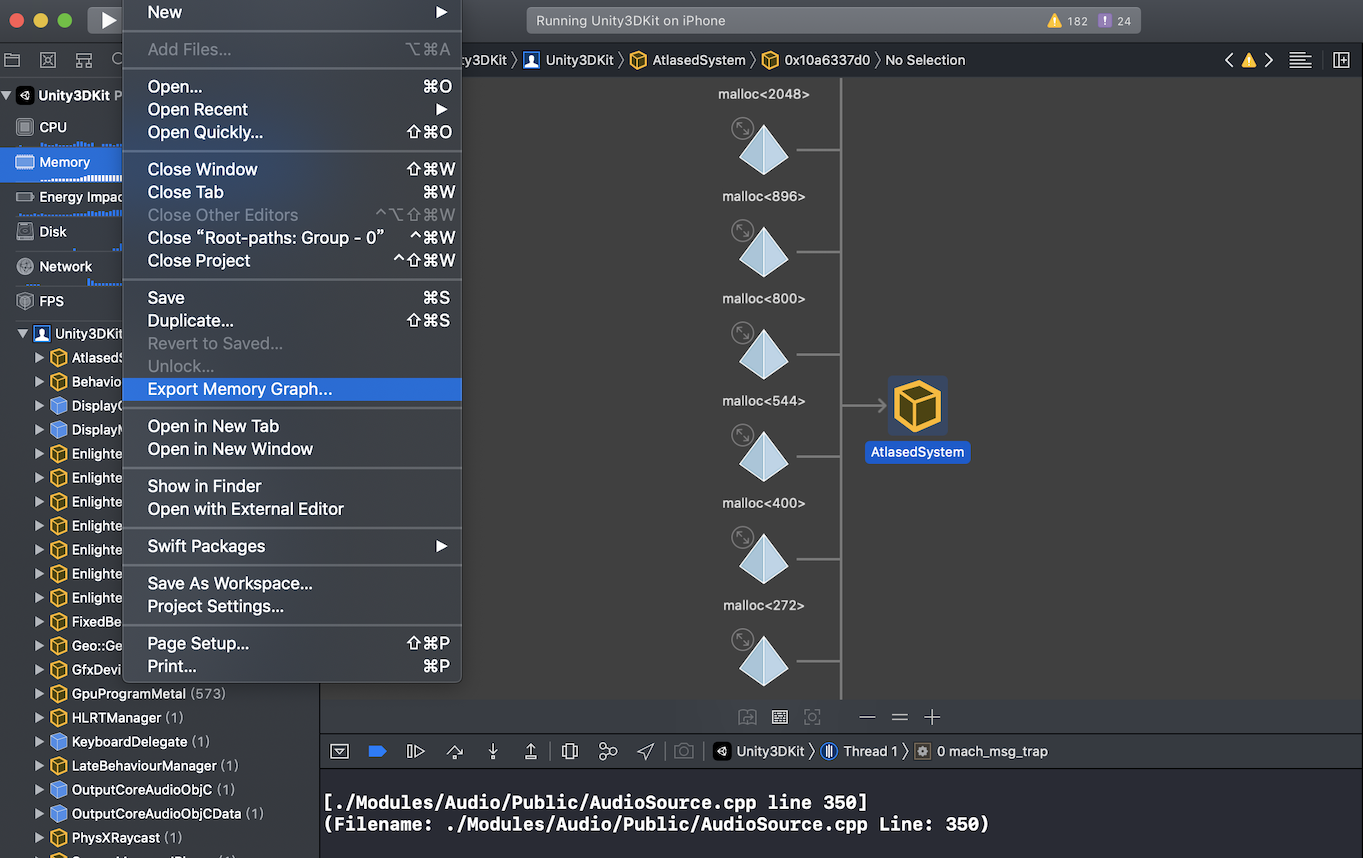
Task: Expand GpuProgramMetal (573) tree row
Action: coord(40,693)
